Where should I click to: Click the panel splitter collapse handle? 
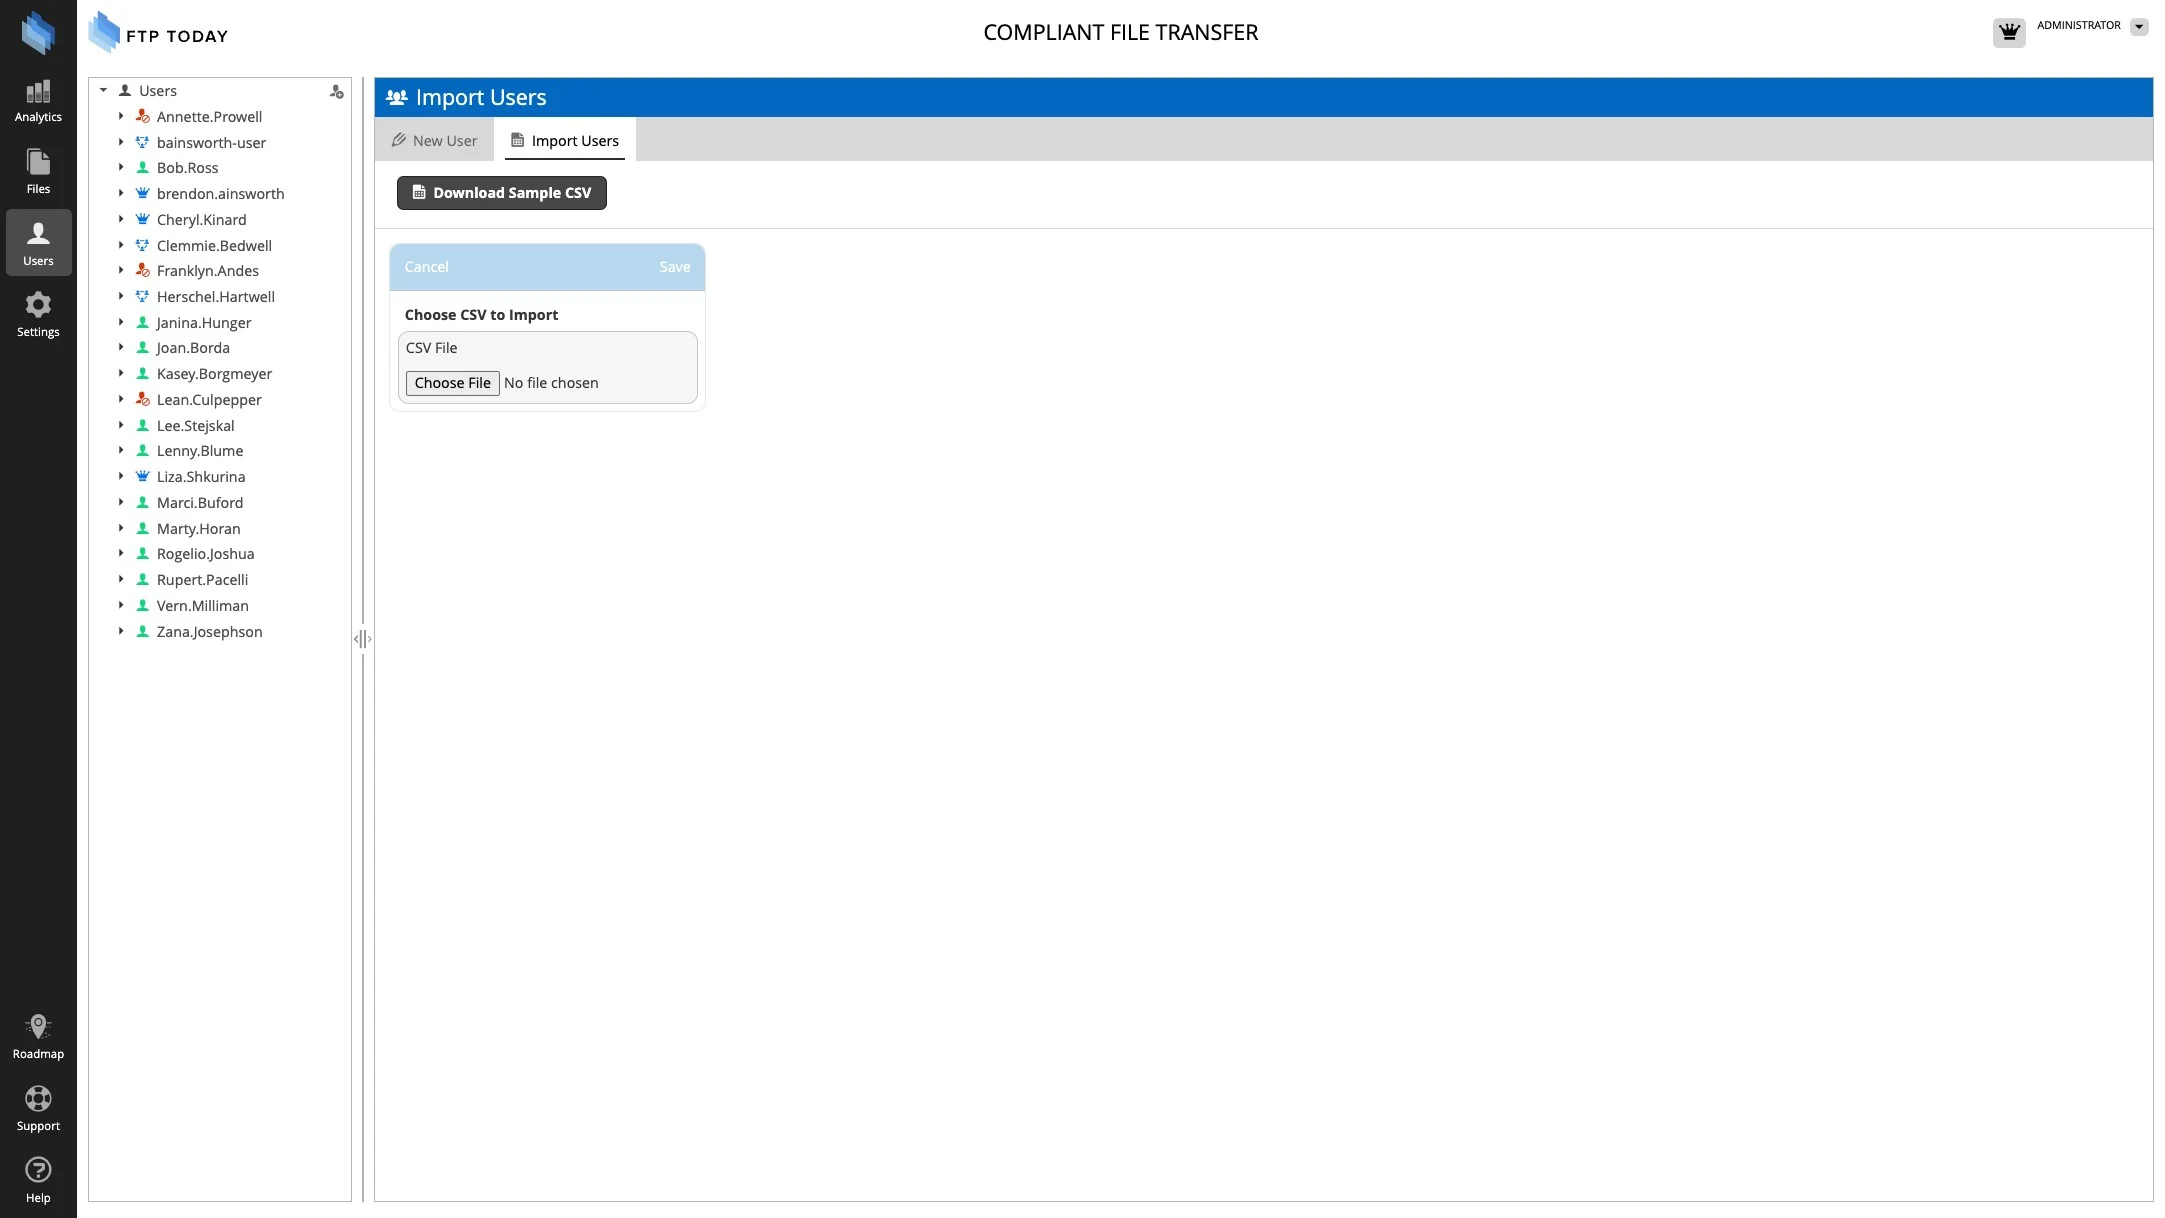click(x=362, y=639)
